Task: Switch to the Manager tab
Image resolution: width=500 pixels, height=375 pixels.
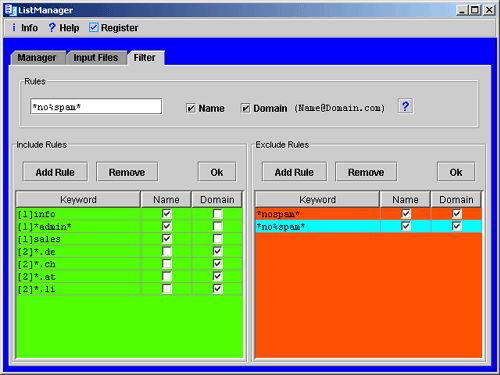Action: pyautogui.click(x=37, y=58)
